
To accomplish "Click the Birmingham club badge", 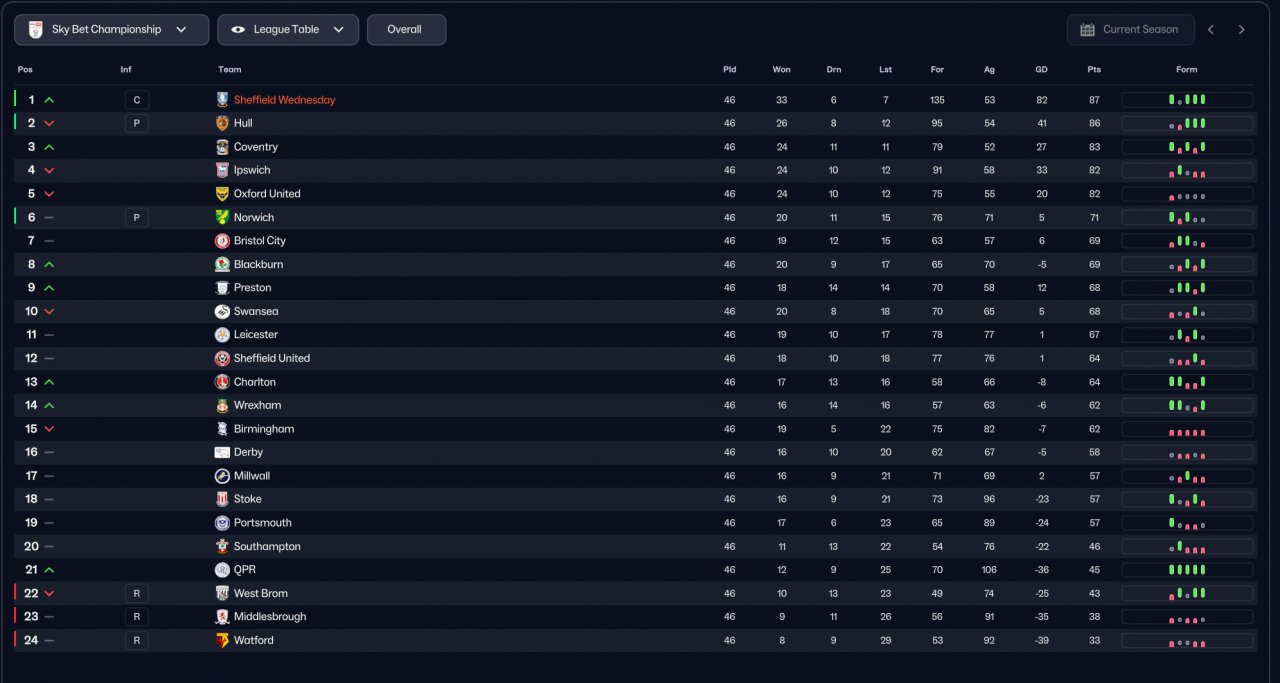I will point(222,429).
